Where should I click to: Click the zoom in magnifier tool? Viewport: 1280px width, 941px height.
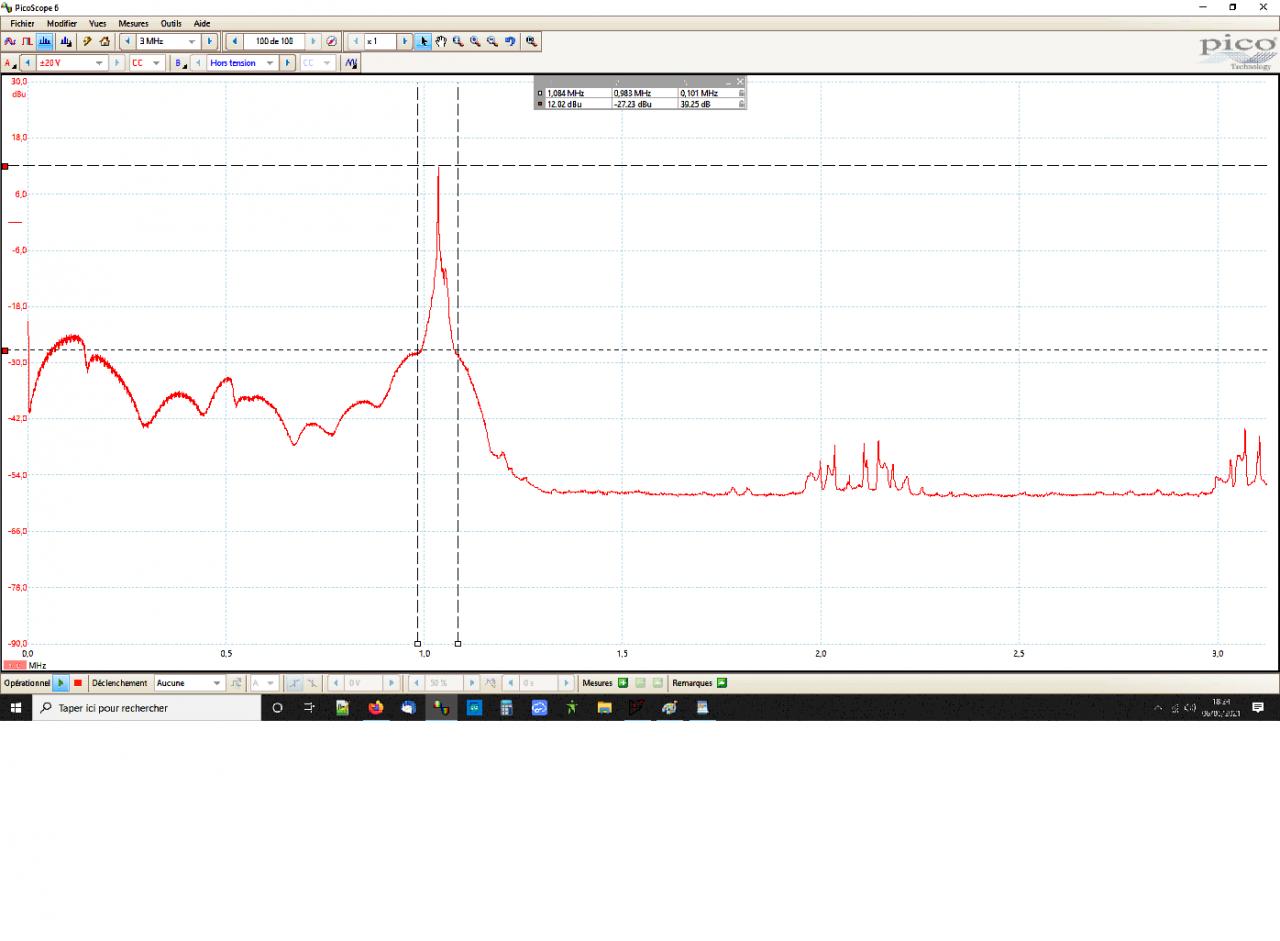[x=475, y=41]
